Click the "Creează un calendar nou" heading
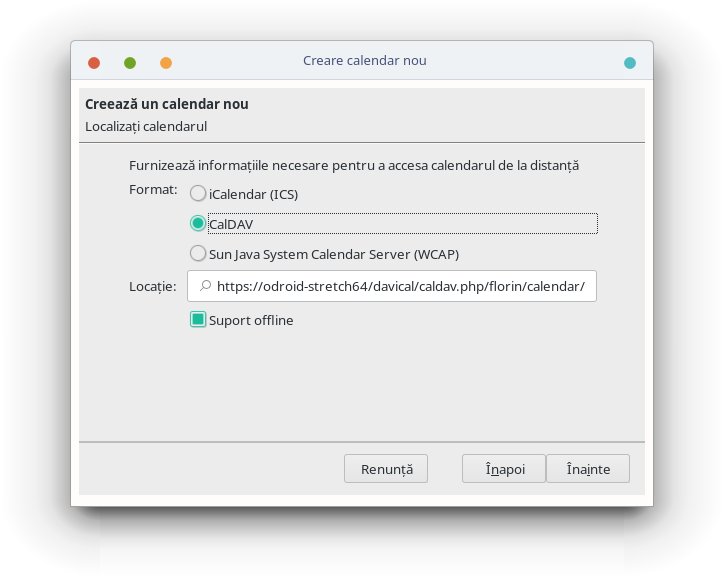This screenshot has height=587, width=724. tap(167, 104)
